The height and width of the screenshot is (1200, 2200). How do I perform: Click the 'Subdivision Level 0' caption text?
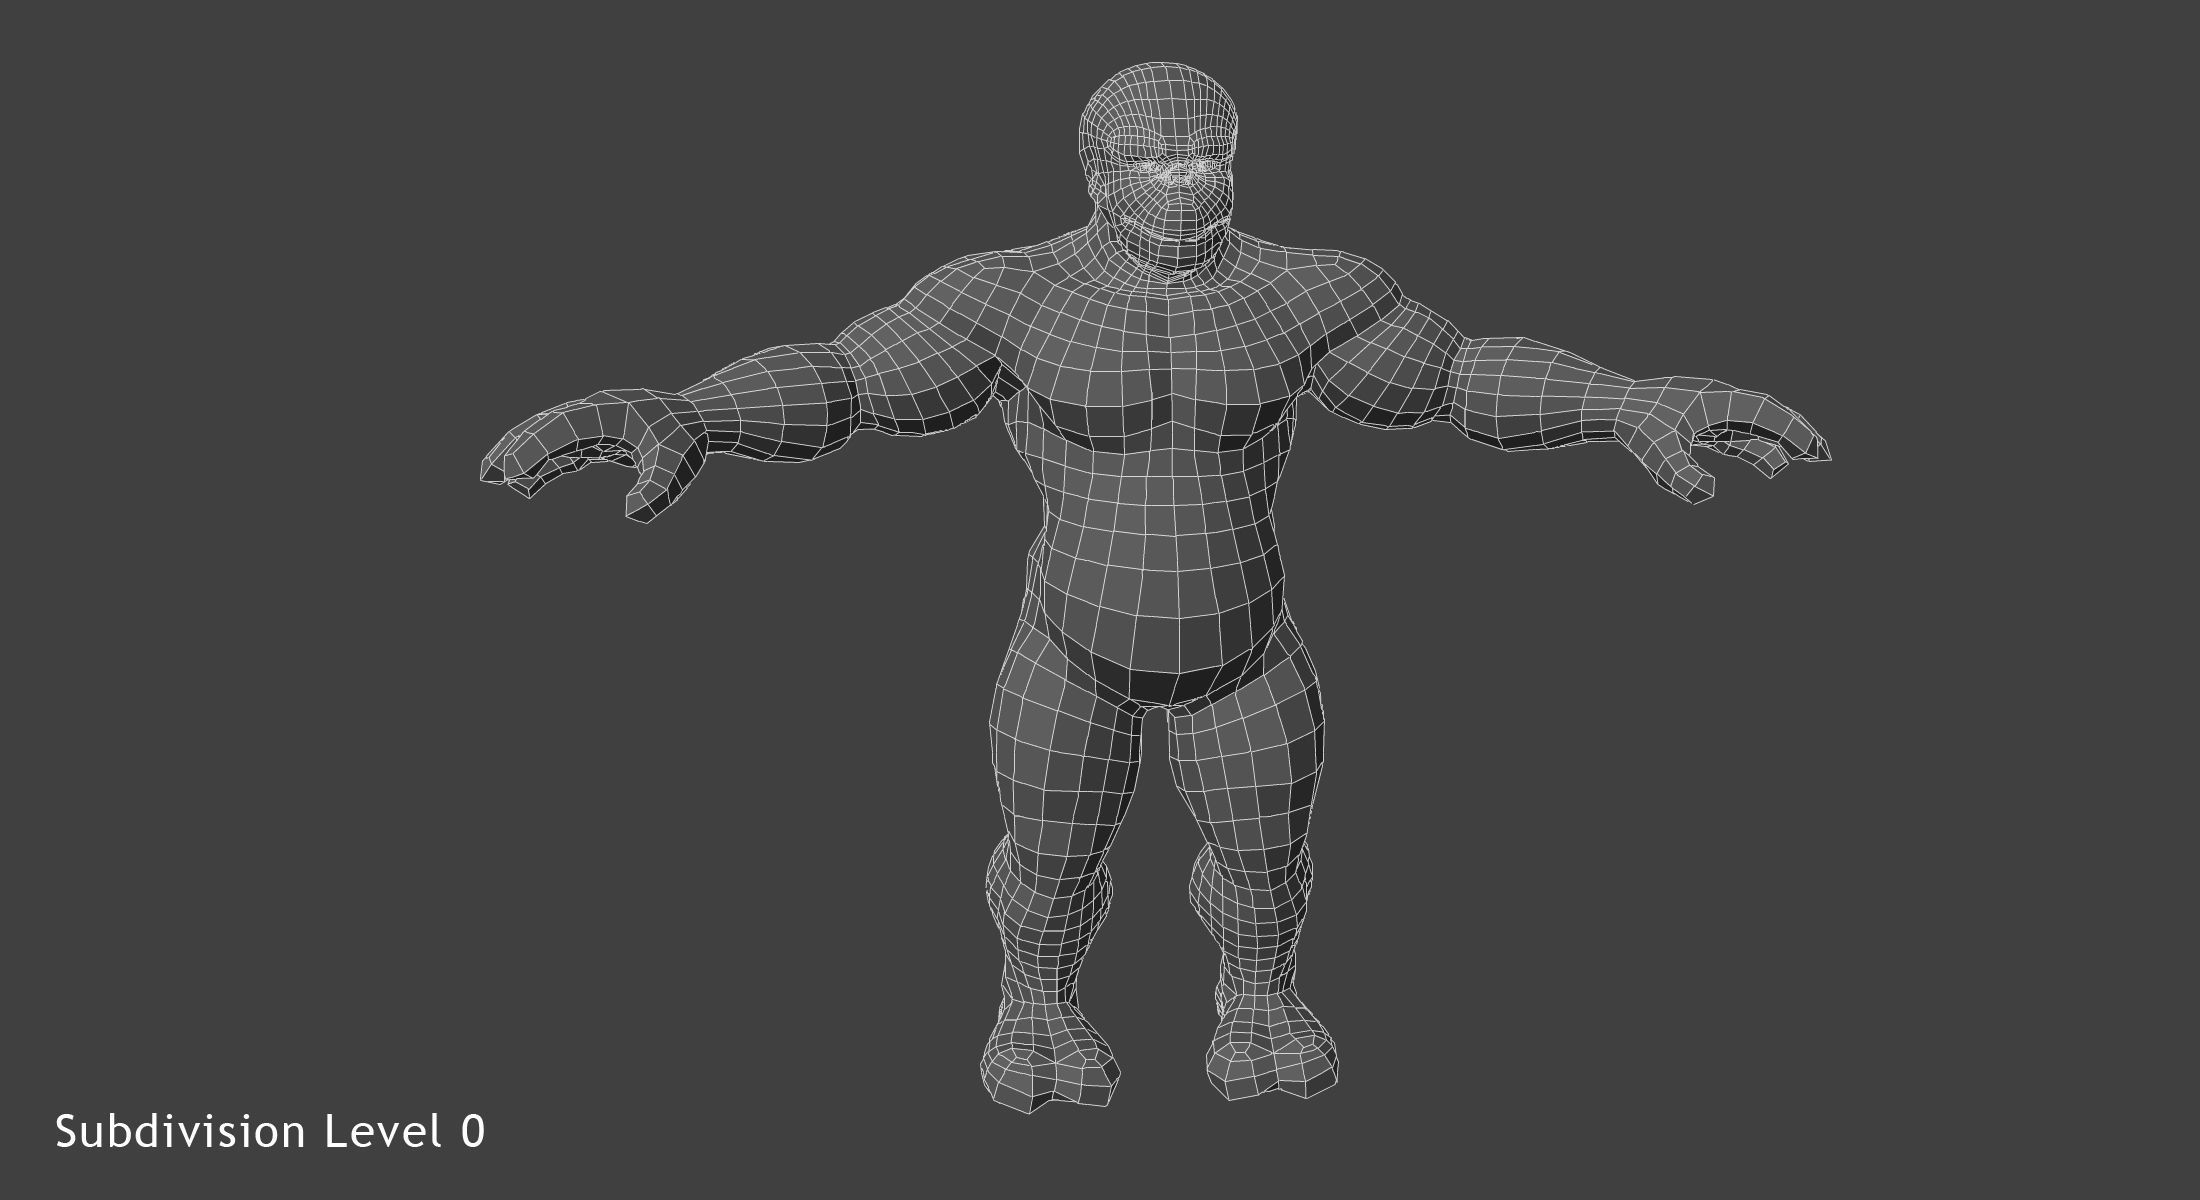pyautogui.click(x=270, y=1131)
